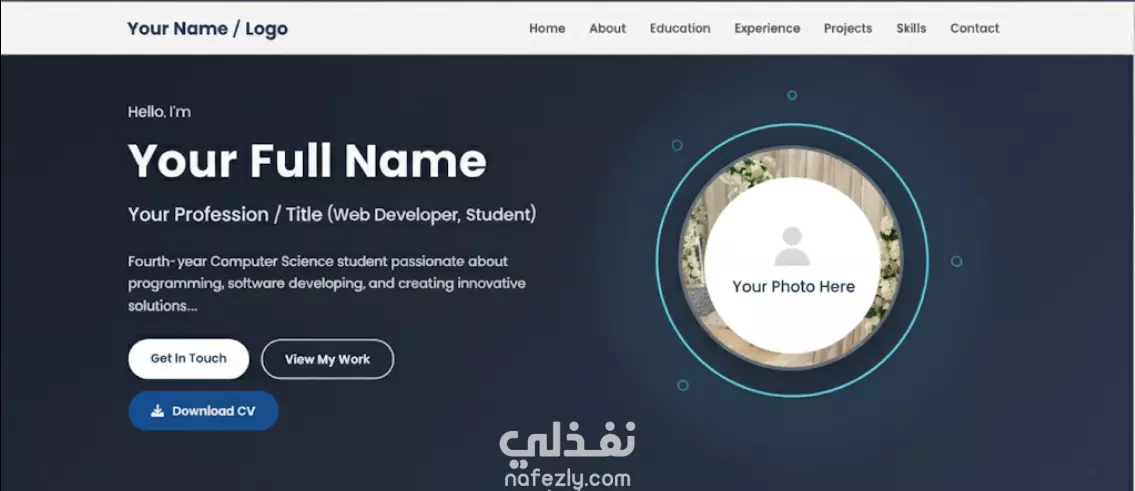Image resolution: width=1135 pixels, height=491 pixels.
Task: Click the Your Name / Logo brand
Action: click(208, 29)
